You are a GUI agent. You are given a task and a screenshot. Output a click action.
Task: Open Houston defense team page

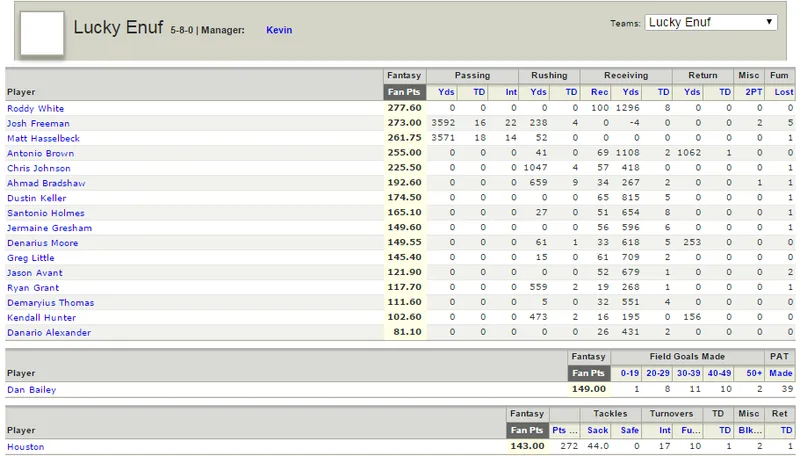[26, 447]
